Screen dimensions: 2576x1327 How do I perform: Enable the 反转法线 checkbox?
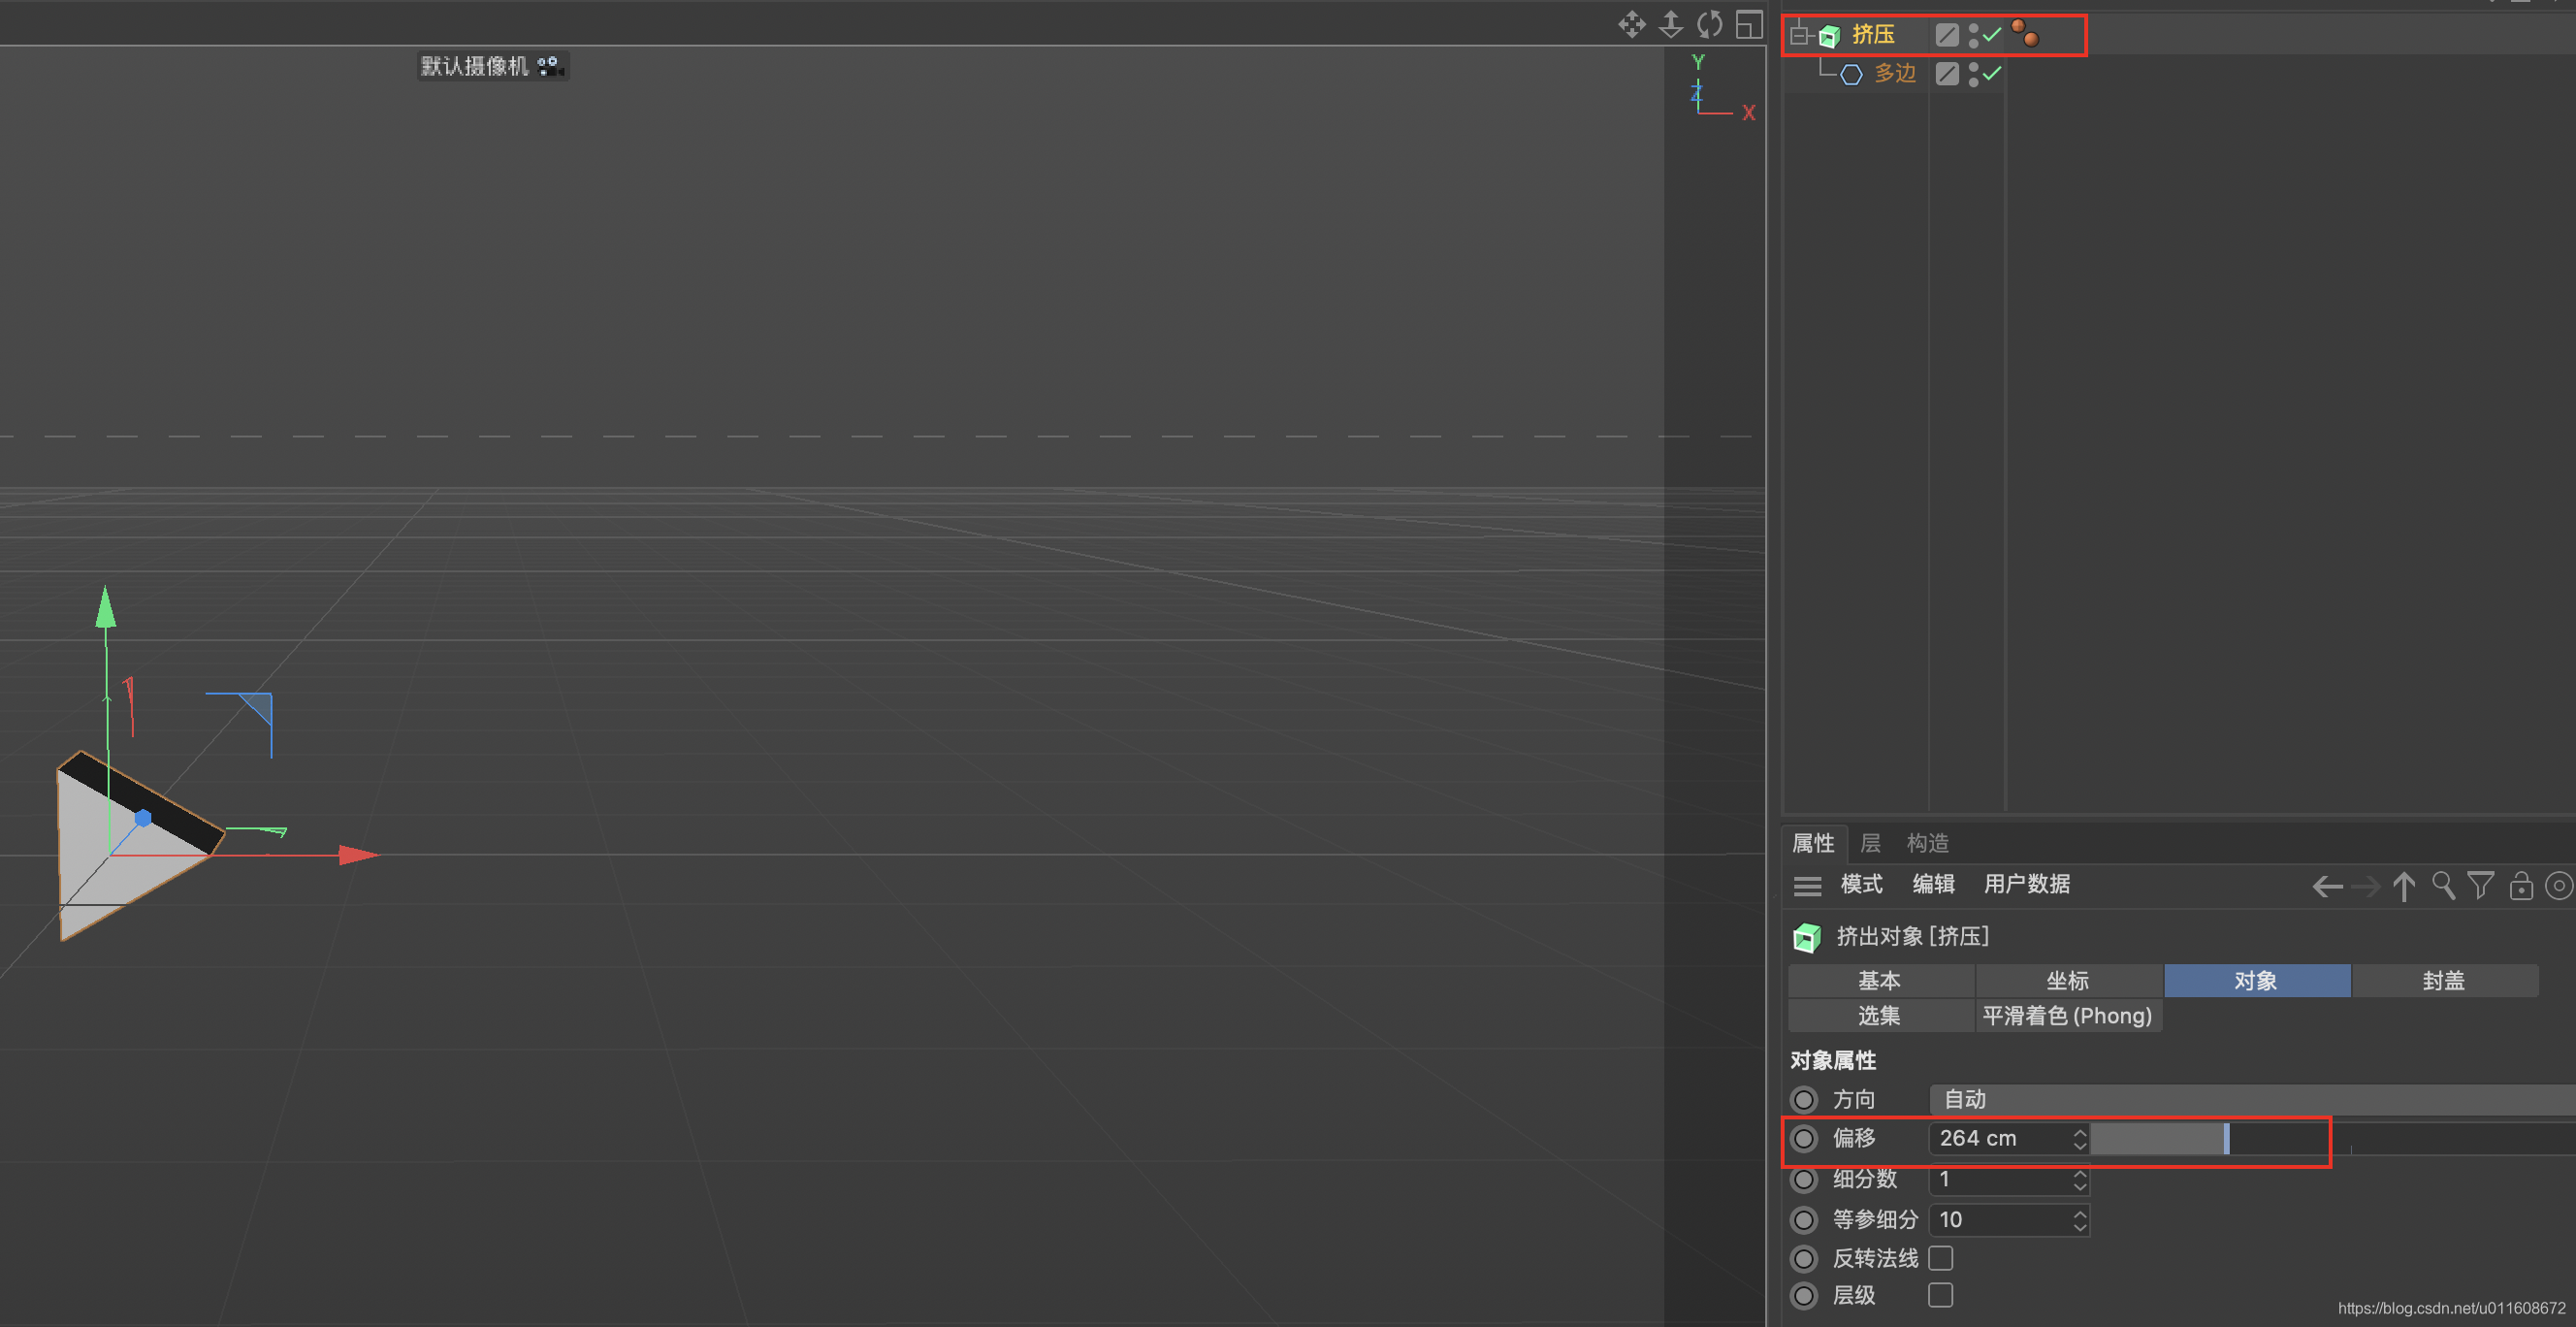pyautogui.click(x=1940, y=1258)
